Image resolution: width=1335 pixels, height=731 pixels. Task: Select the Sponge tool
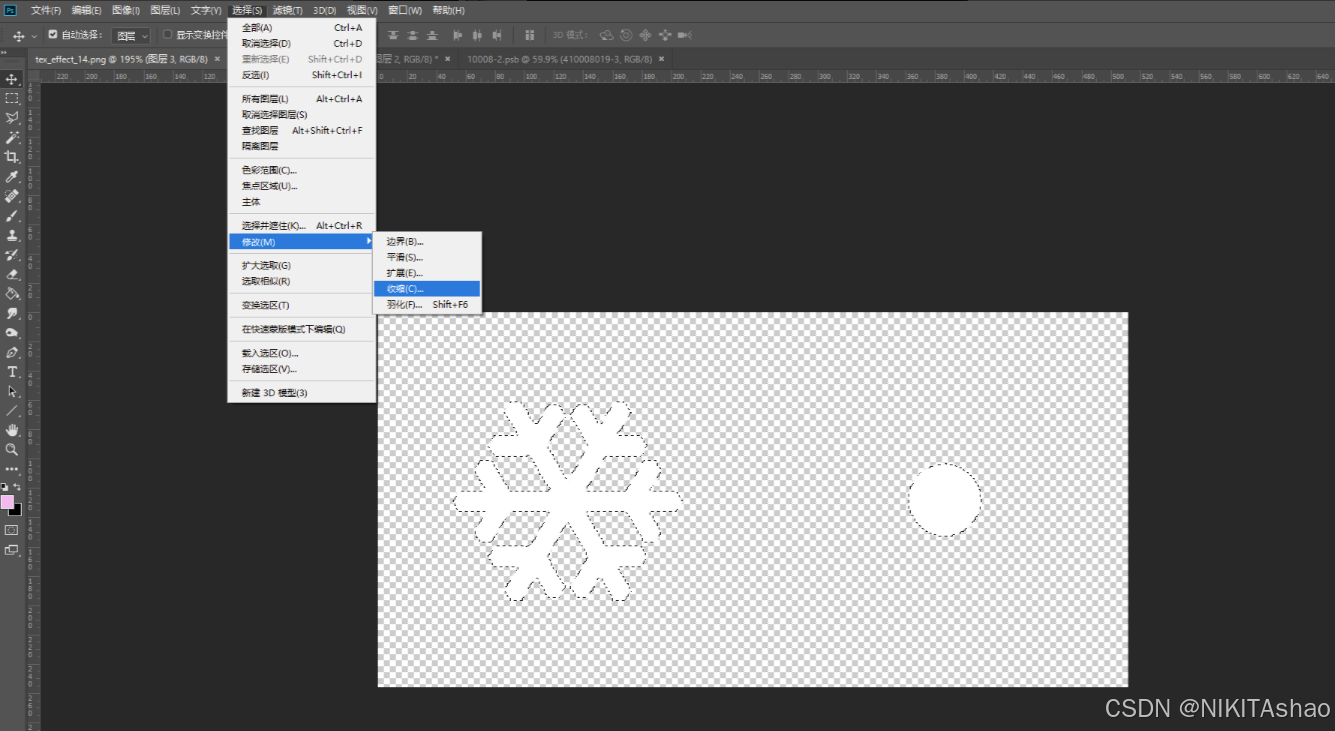[x=12, y=333]
